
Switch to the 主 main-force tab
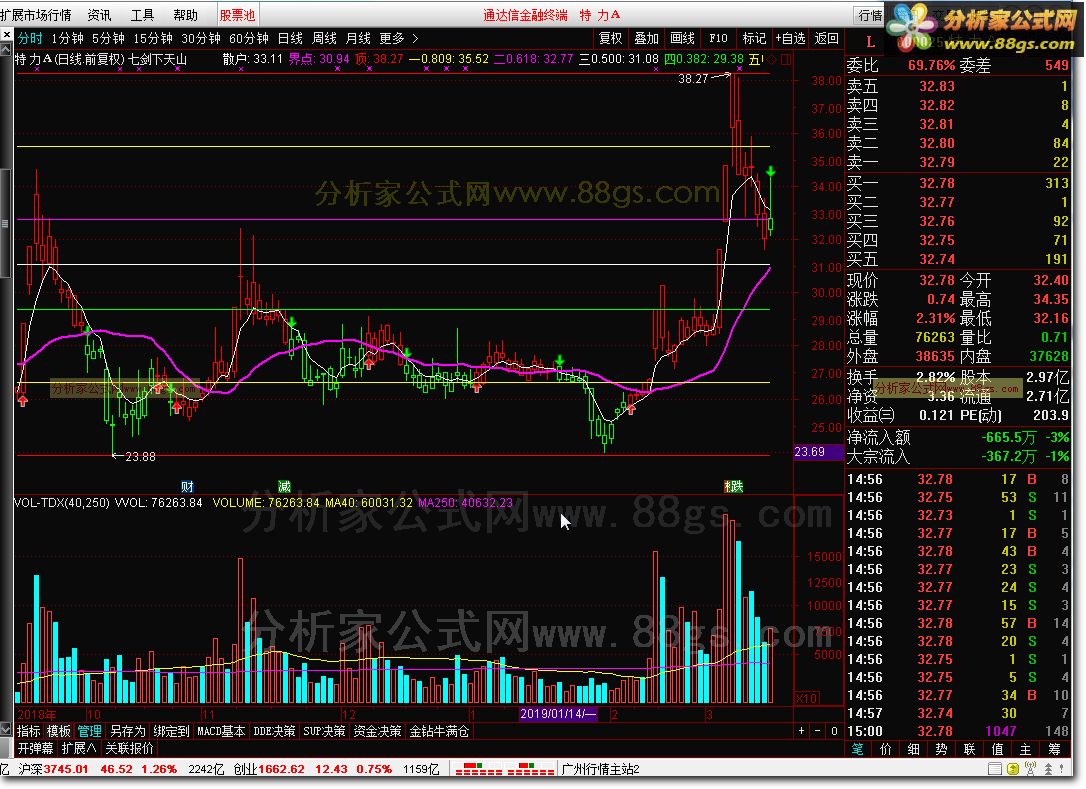(1026, 749)
